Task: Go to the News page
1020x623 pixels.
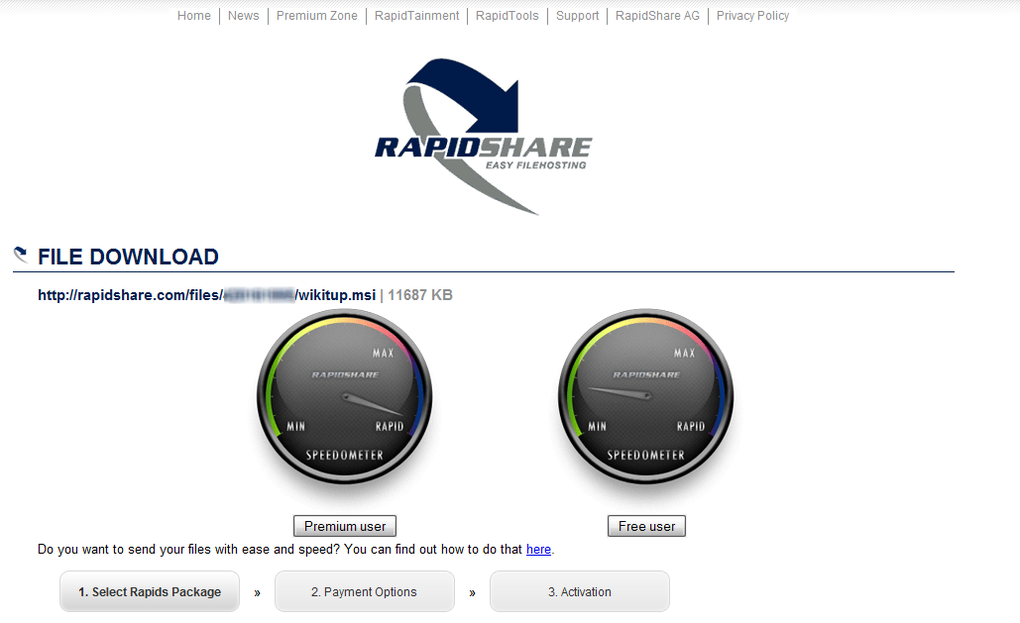Action: (243, 16)
